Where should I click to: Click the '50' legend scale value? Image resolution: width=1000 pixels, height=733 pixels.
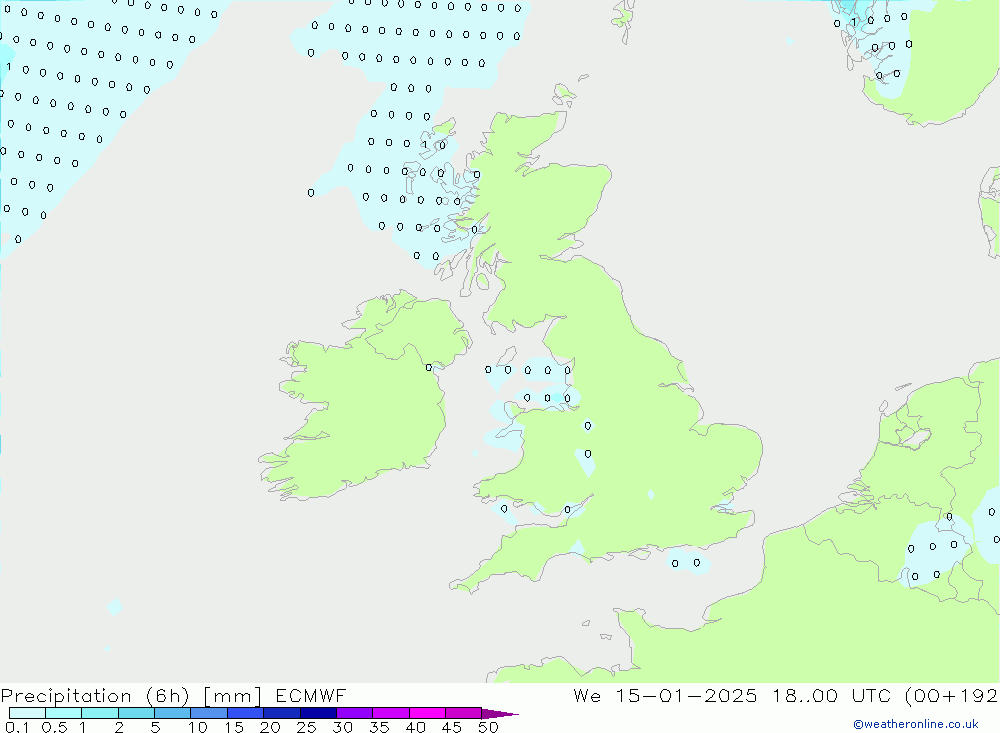pos(488,727)
